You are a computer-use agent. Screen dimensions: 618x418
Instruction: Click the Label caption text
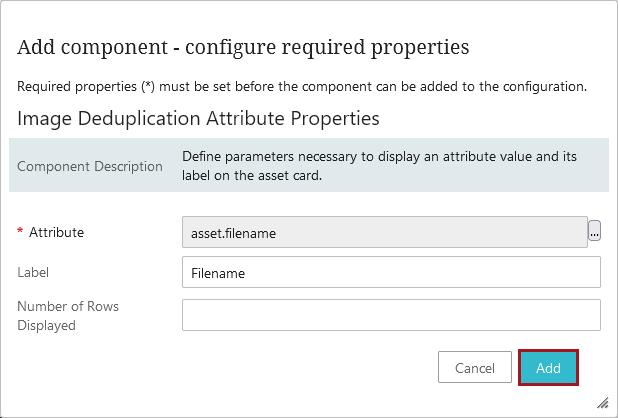click(x=34, y=271)
